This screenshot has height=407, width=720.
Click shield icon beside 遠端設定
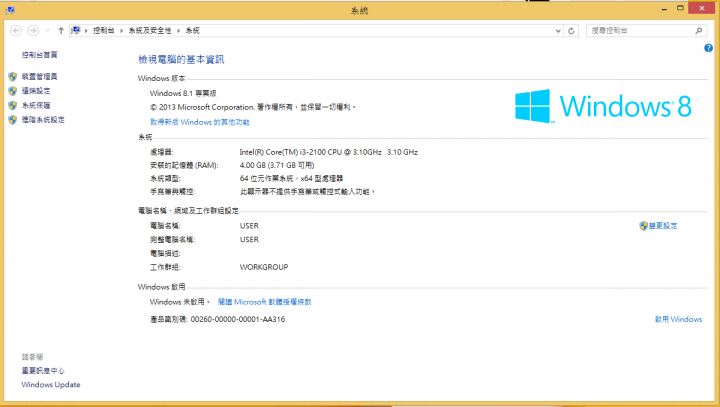(x=12, y=91)
